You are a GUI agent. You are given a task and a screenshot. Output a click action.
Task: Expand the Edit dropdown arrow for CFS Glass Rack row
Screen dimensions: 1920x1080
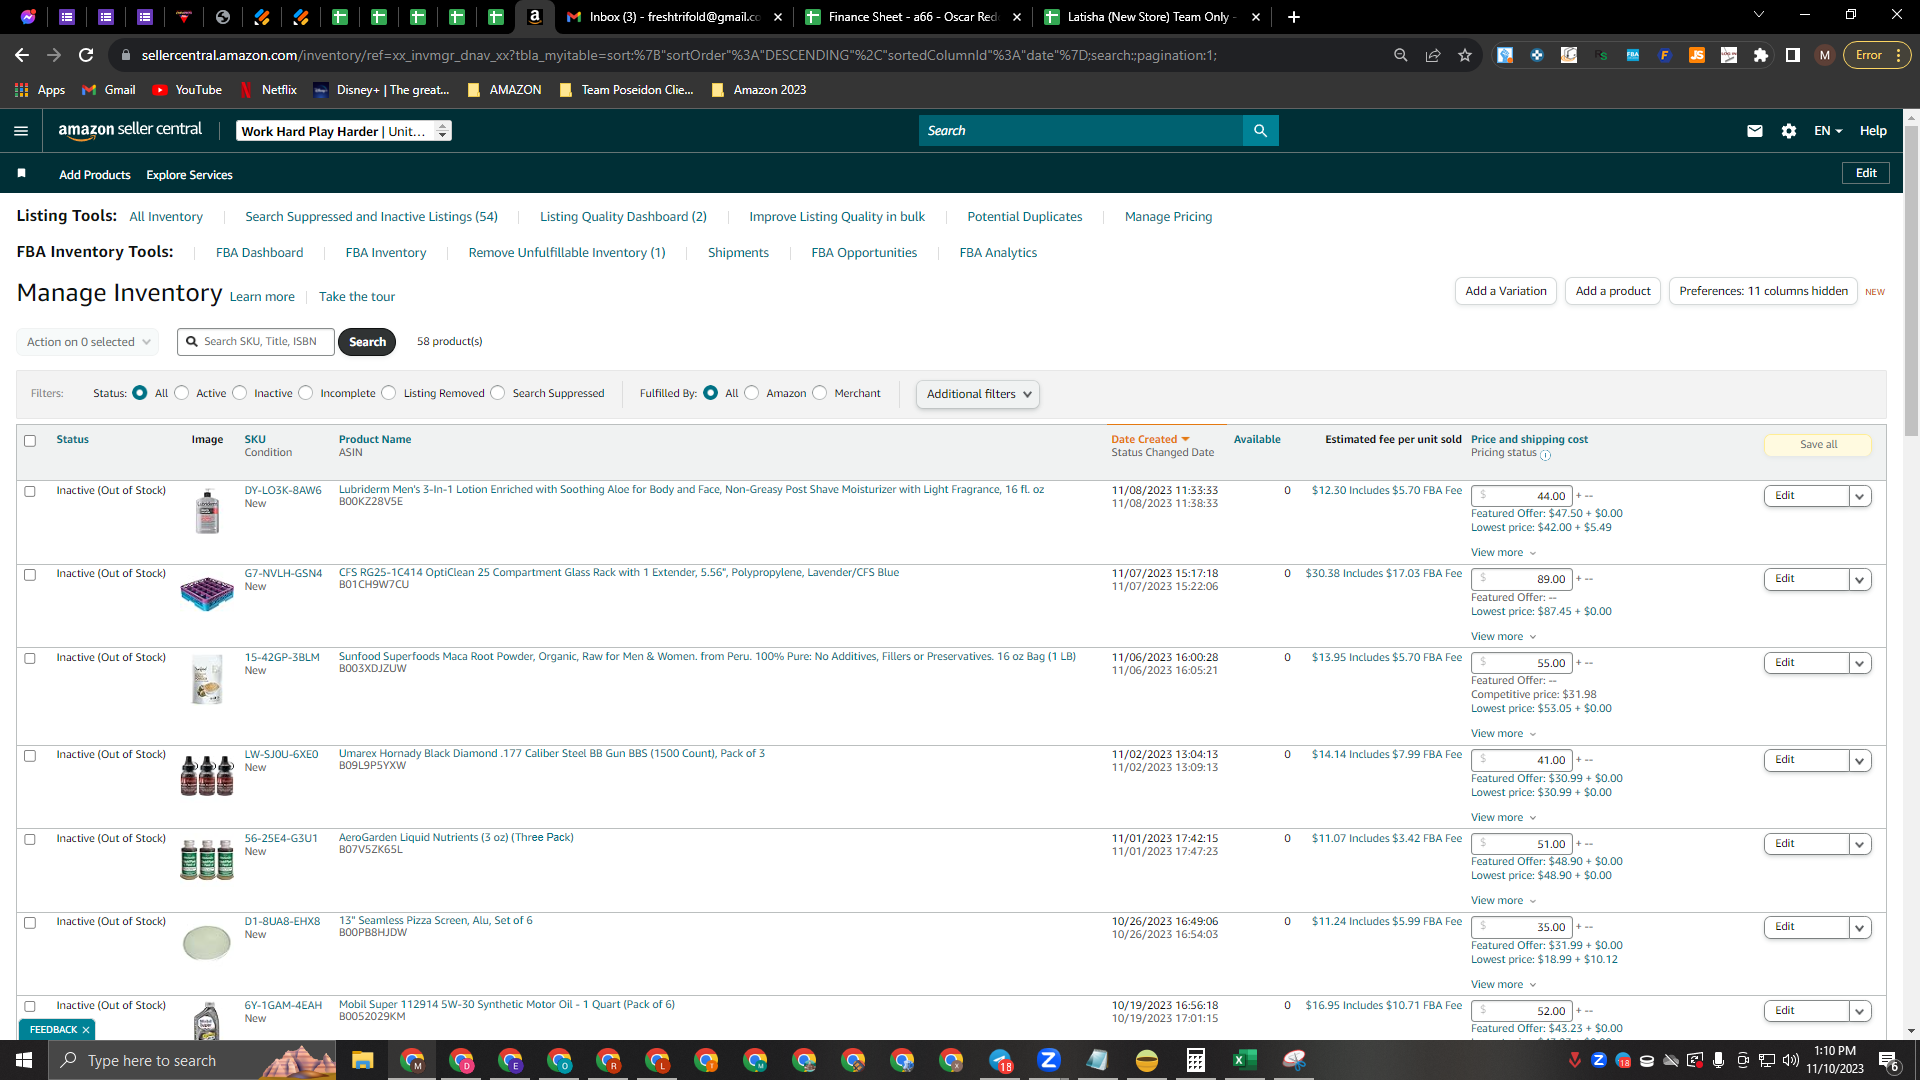point(1860,580)
